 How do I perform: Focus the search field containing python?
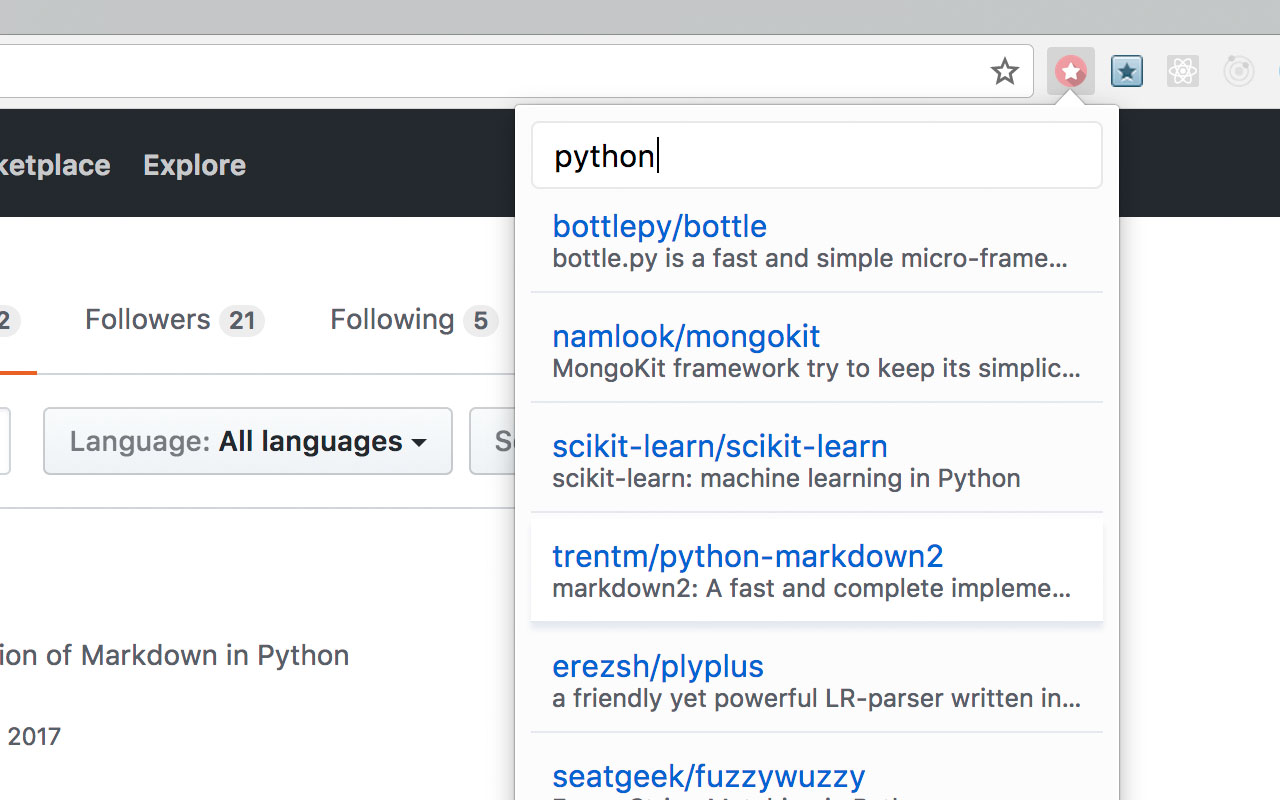[817, 155]
